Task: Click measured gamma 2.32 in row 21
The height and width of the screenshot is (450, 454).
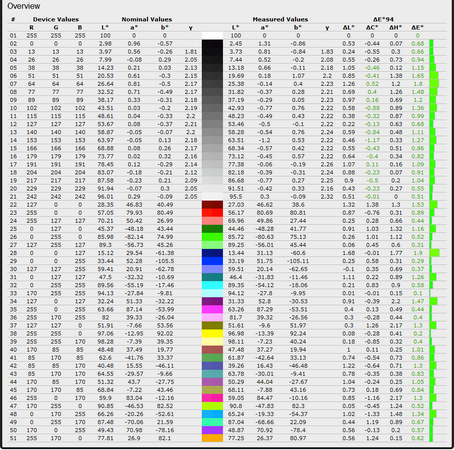Action: pos(327,197)
